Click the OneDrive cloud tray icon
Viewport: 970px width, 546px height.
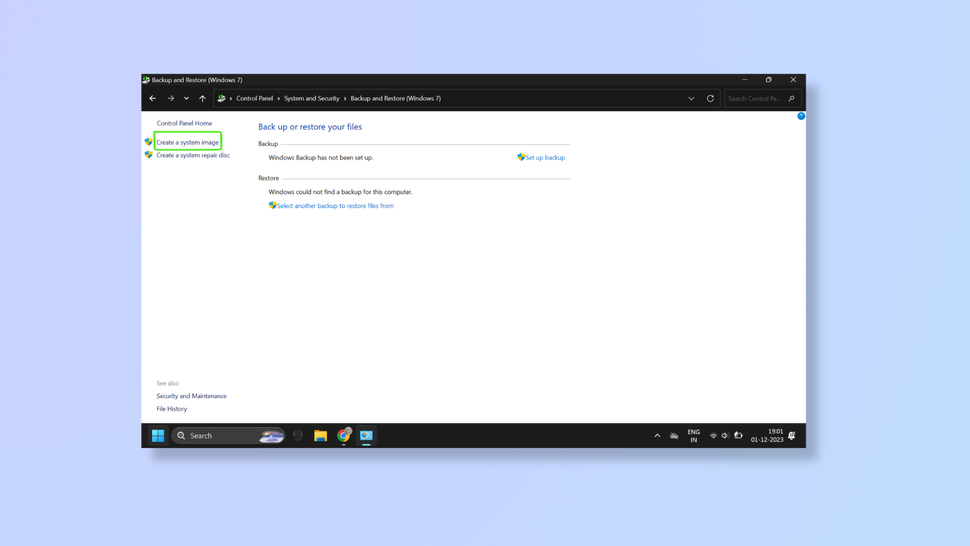(x=674, y=436)
